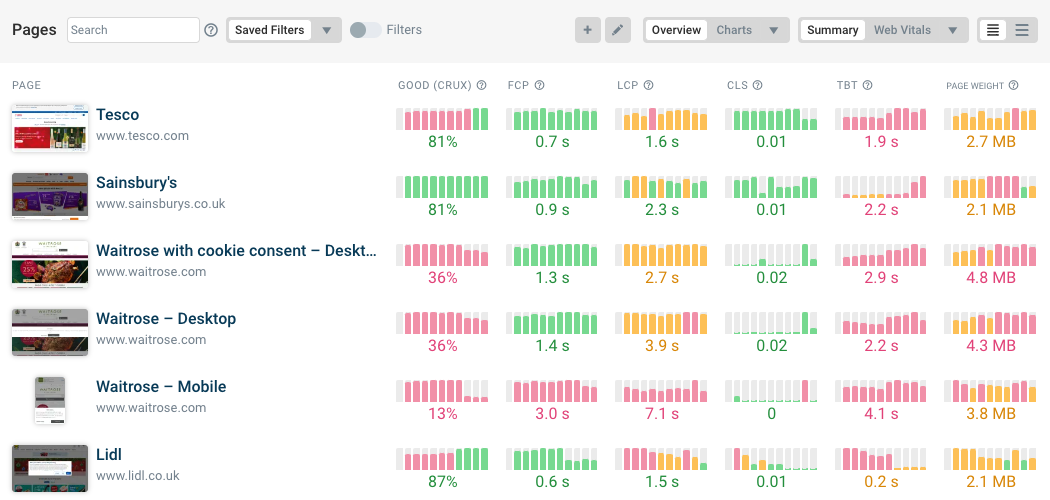Click the Waitrose – Mobile thumbnail

[x=50, y=400]
